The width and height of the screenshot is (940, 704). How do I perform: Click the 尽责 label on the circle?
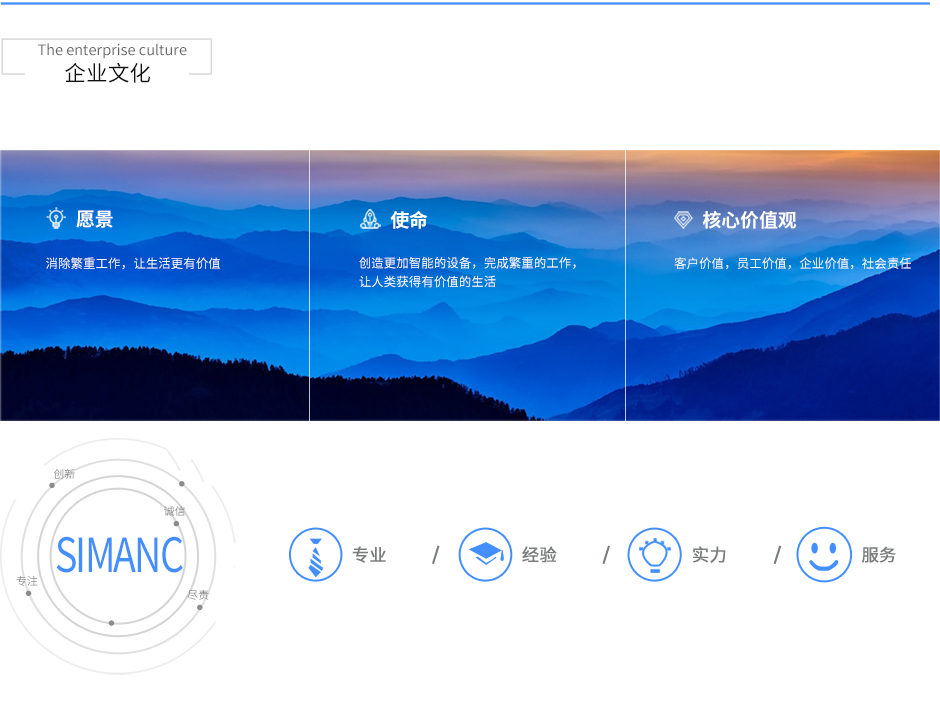point(198,595)
